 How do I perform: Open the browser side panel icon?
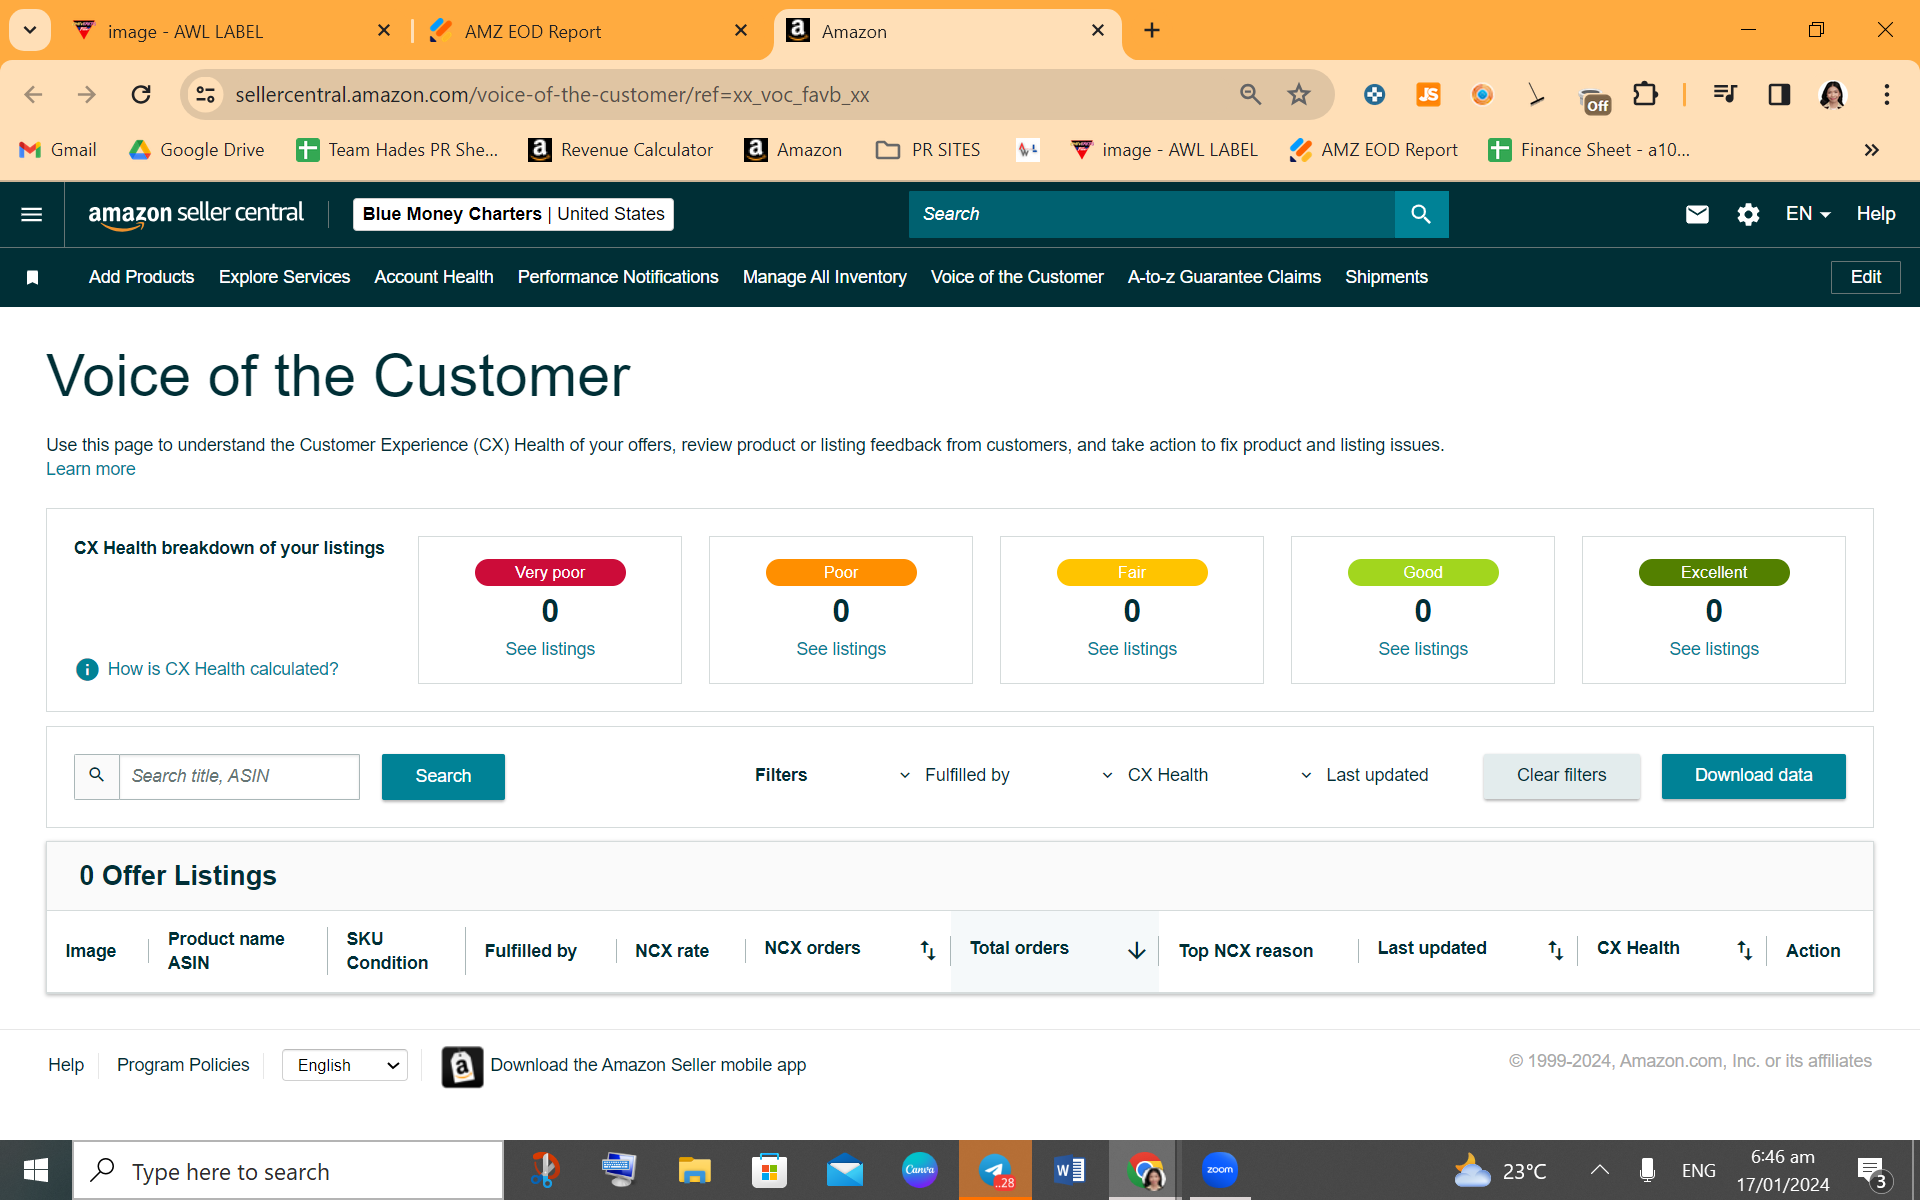1779,94
